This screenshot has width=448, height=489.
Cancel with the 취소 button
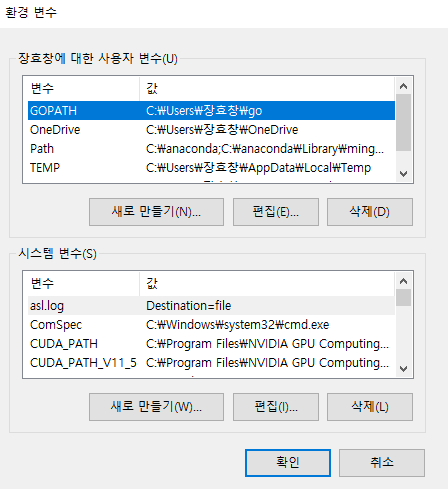[382, 463]
